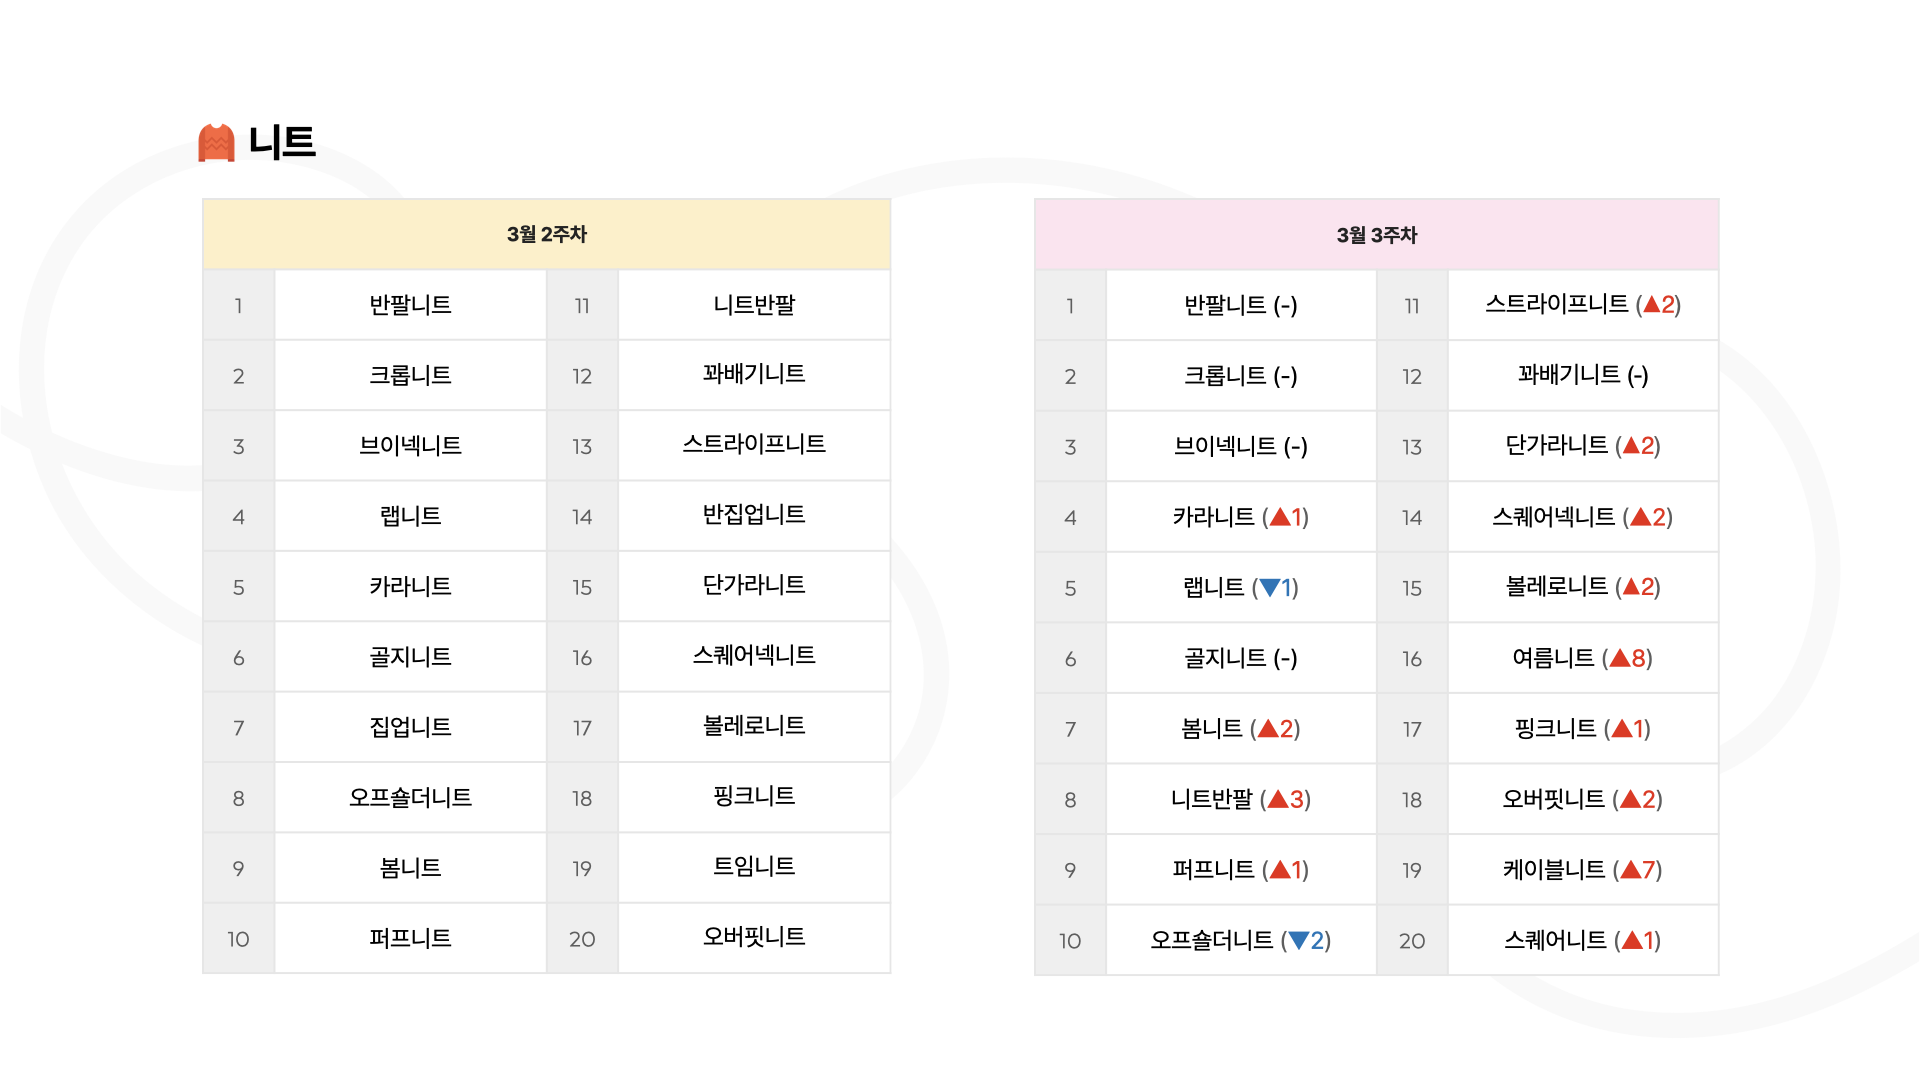Click 카라니트 (▲1) cell
This screenshot has height=1080, width=1920.
tap(1241, 517)
